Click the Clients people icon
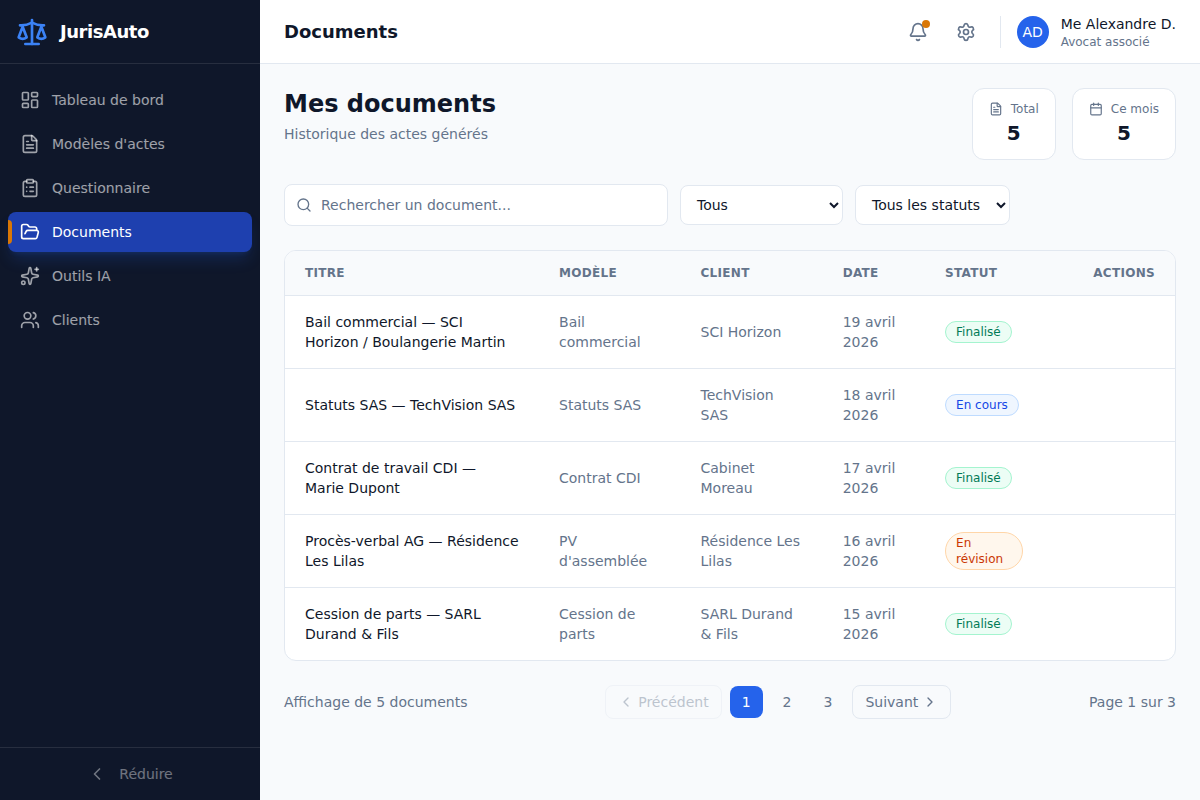1200x800 pixels. coord(30,320)
